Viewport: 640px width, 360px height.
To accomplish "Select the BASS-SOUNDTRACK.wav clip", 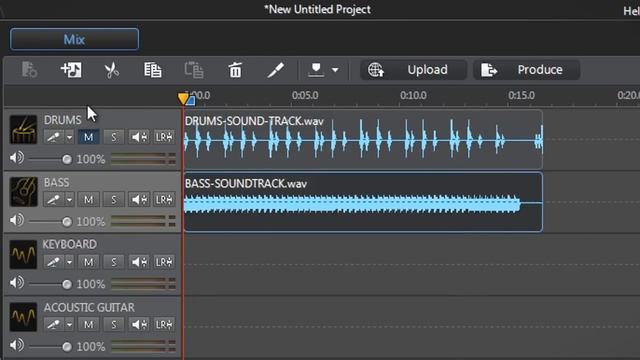I will [x=363, y=202].
